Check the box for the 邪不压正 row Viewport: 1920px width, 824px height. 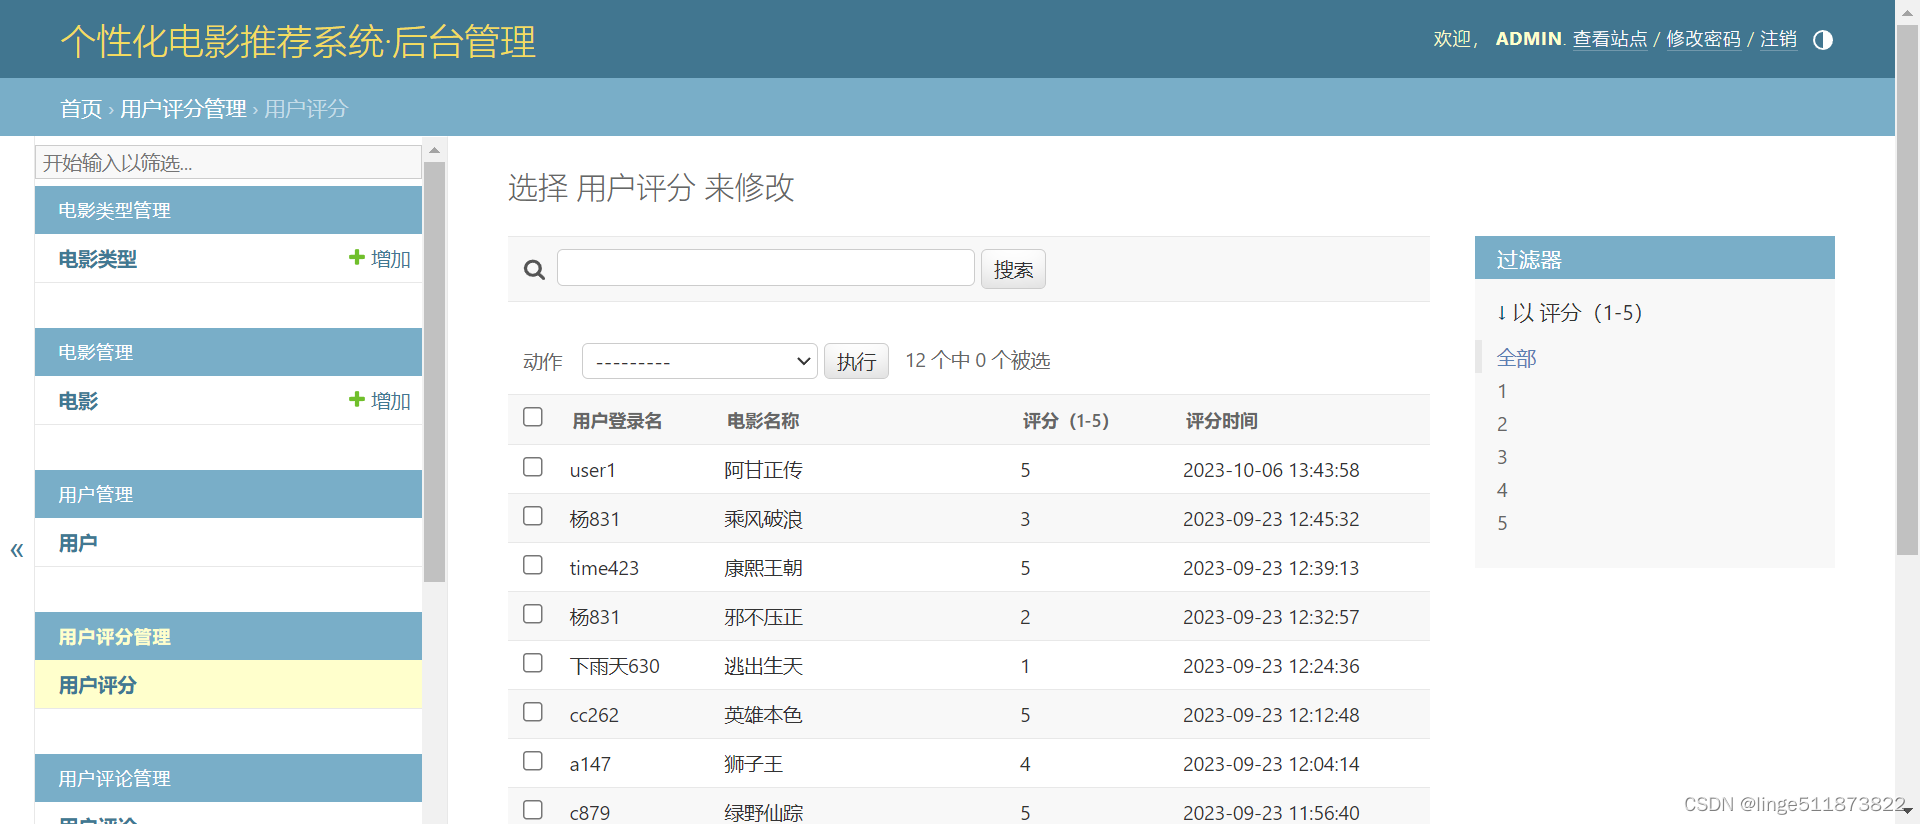pyautogui.click(x=533, y=614)
